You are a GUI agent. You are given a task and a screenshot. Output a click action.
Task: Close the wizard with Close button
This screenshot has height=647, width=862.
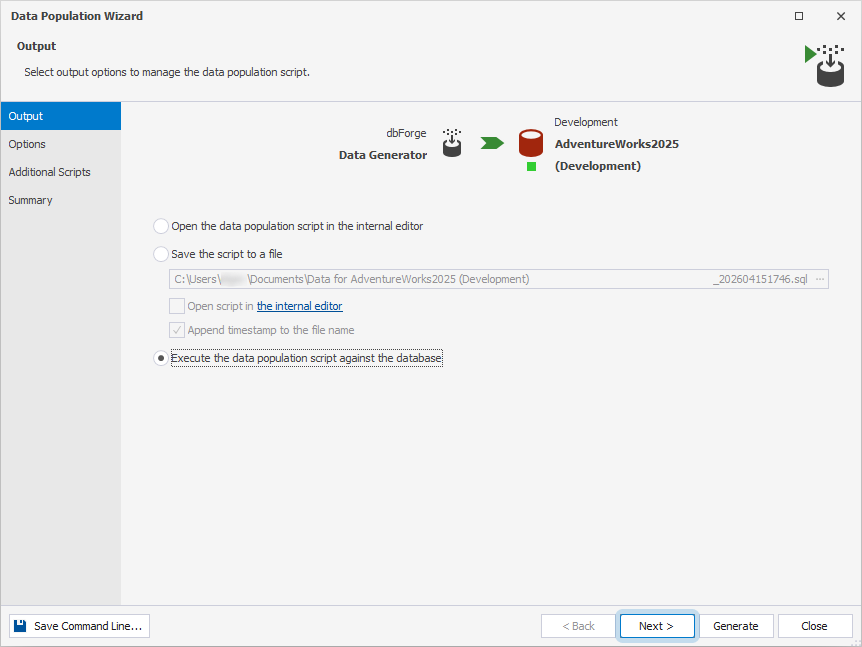tap(815, 626)
